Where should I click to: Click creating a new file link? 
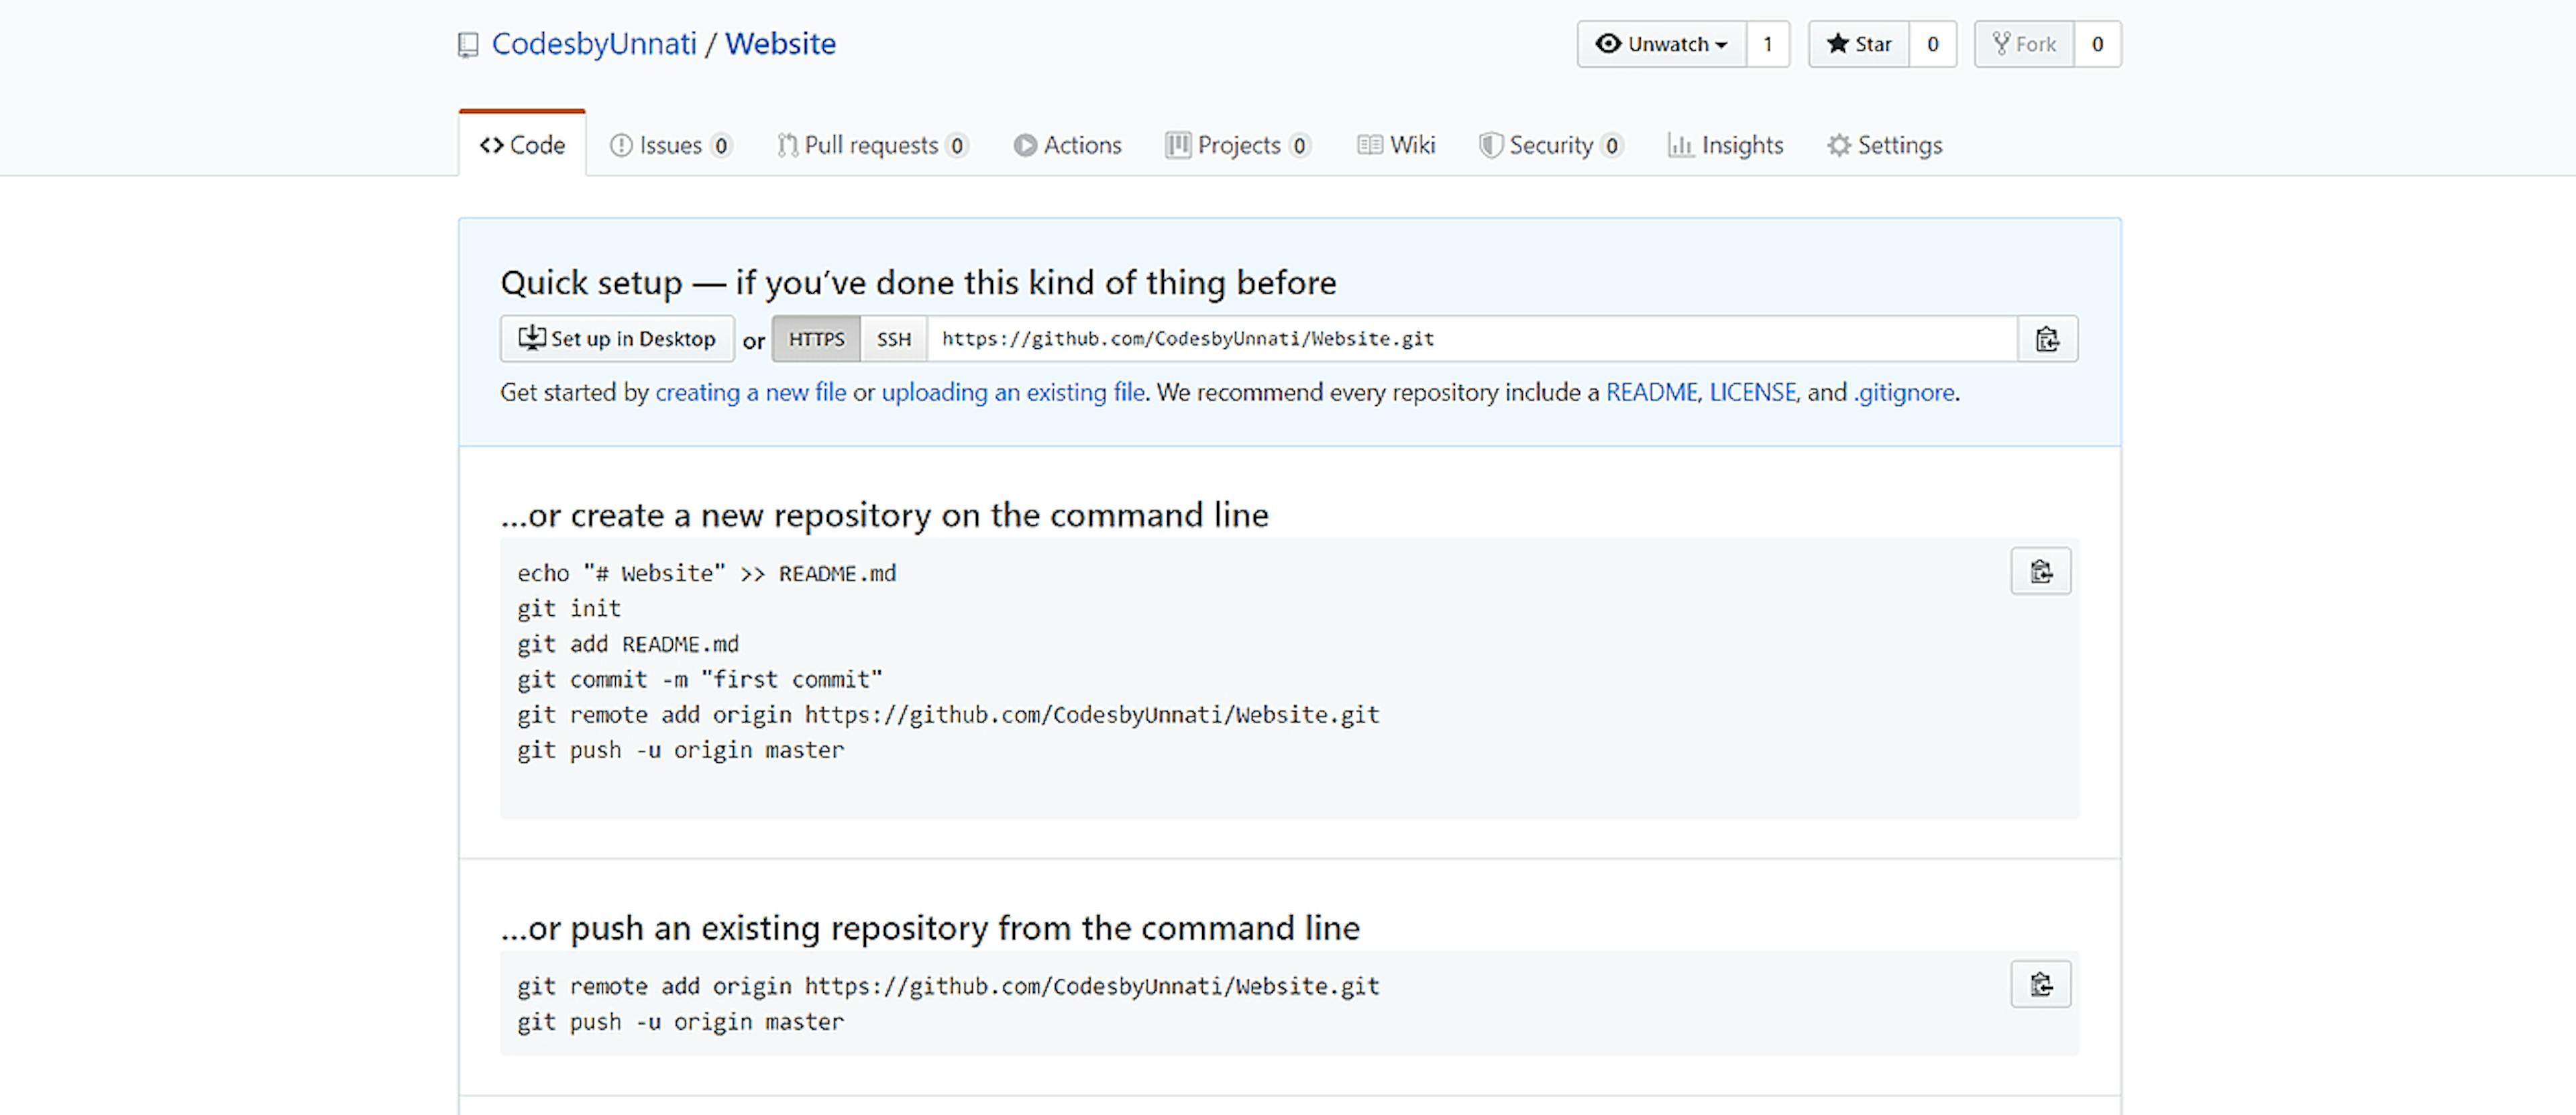(x=751, y=392)
